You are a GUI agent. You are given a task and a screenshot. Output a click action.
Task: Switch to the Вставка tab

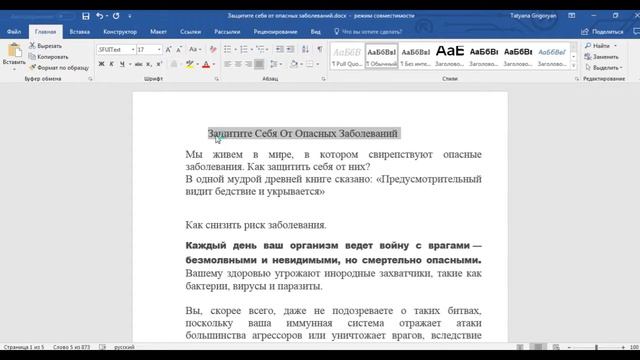click(x=80, y=31)
